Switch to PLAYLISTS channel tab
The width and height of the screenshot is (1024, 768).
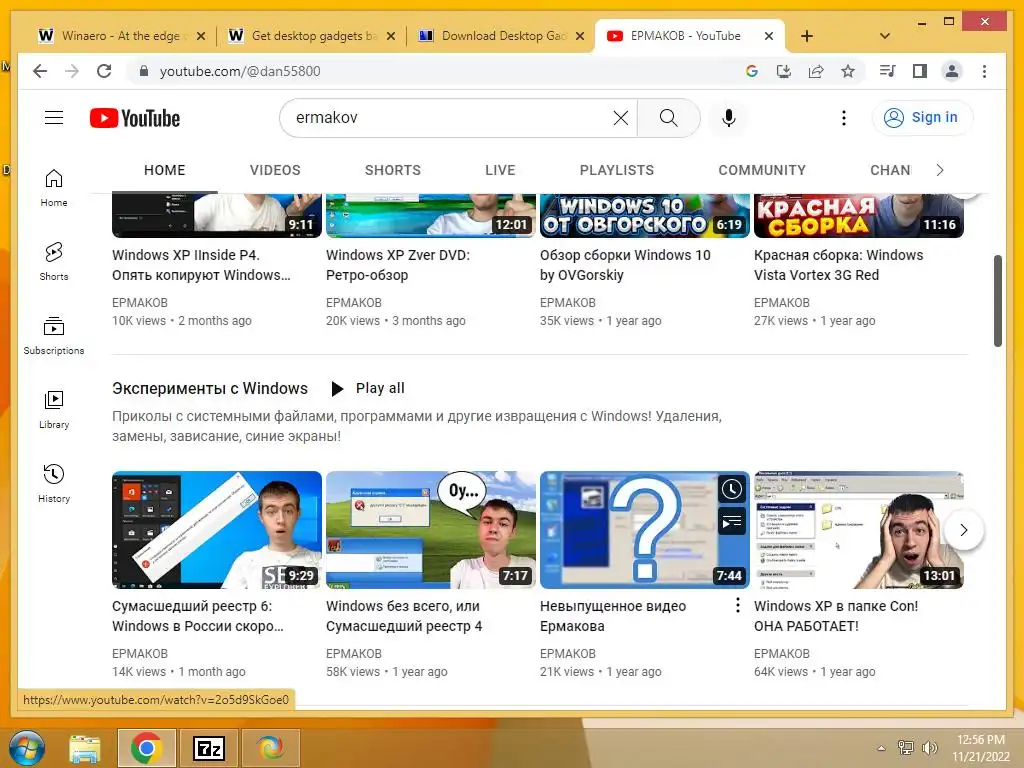point(616,170)
